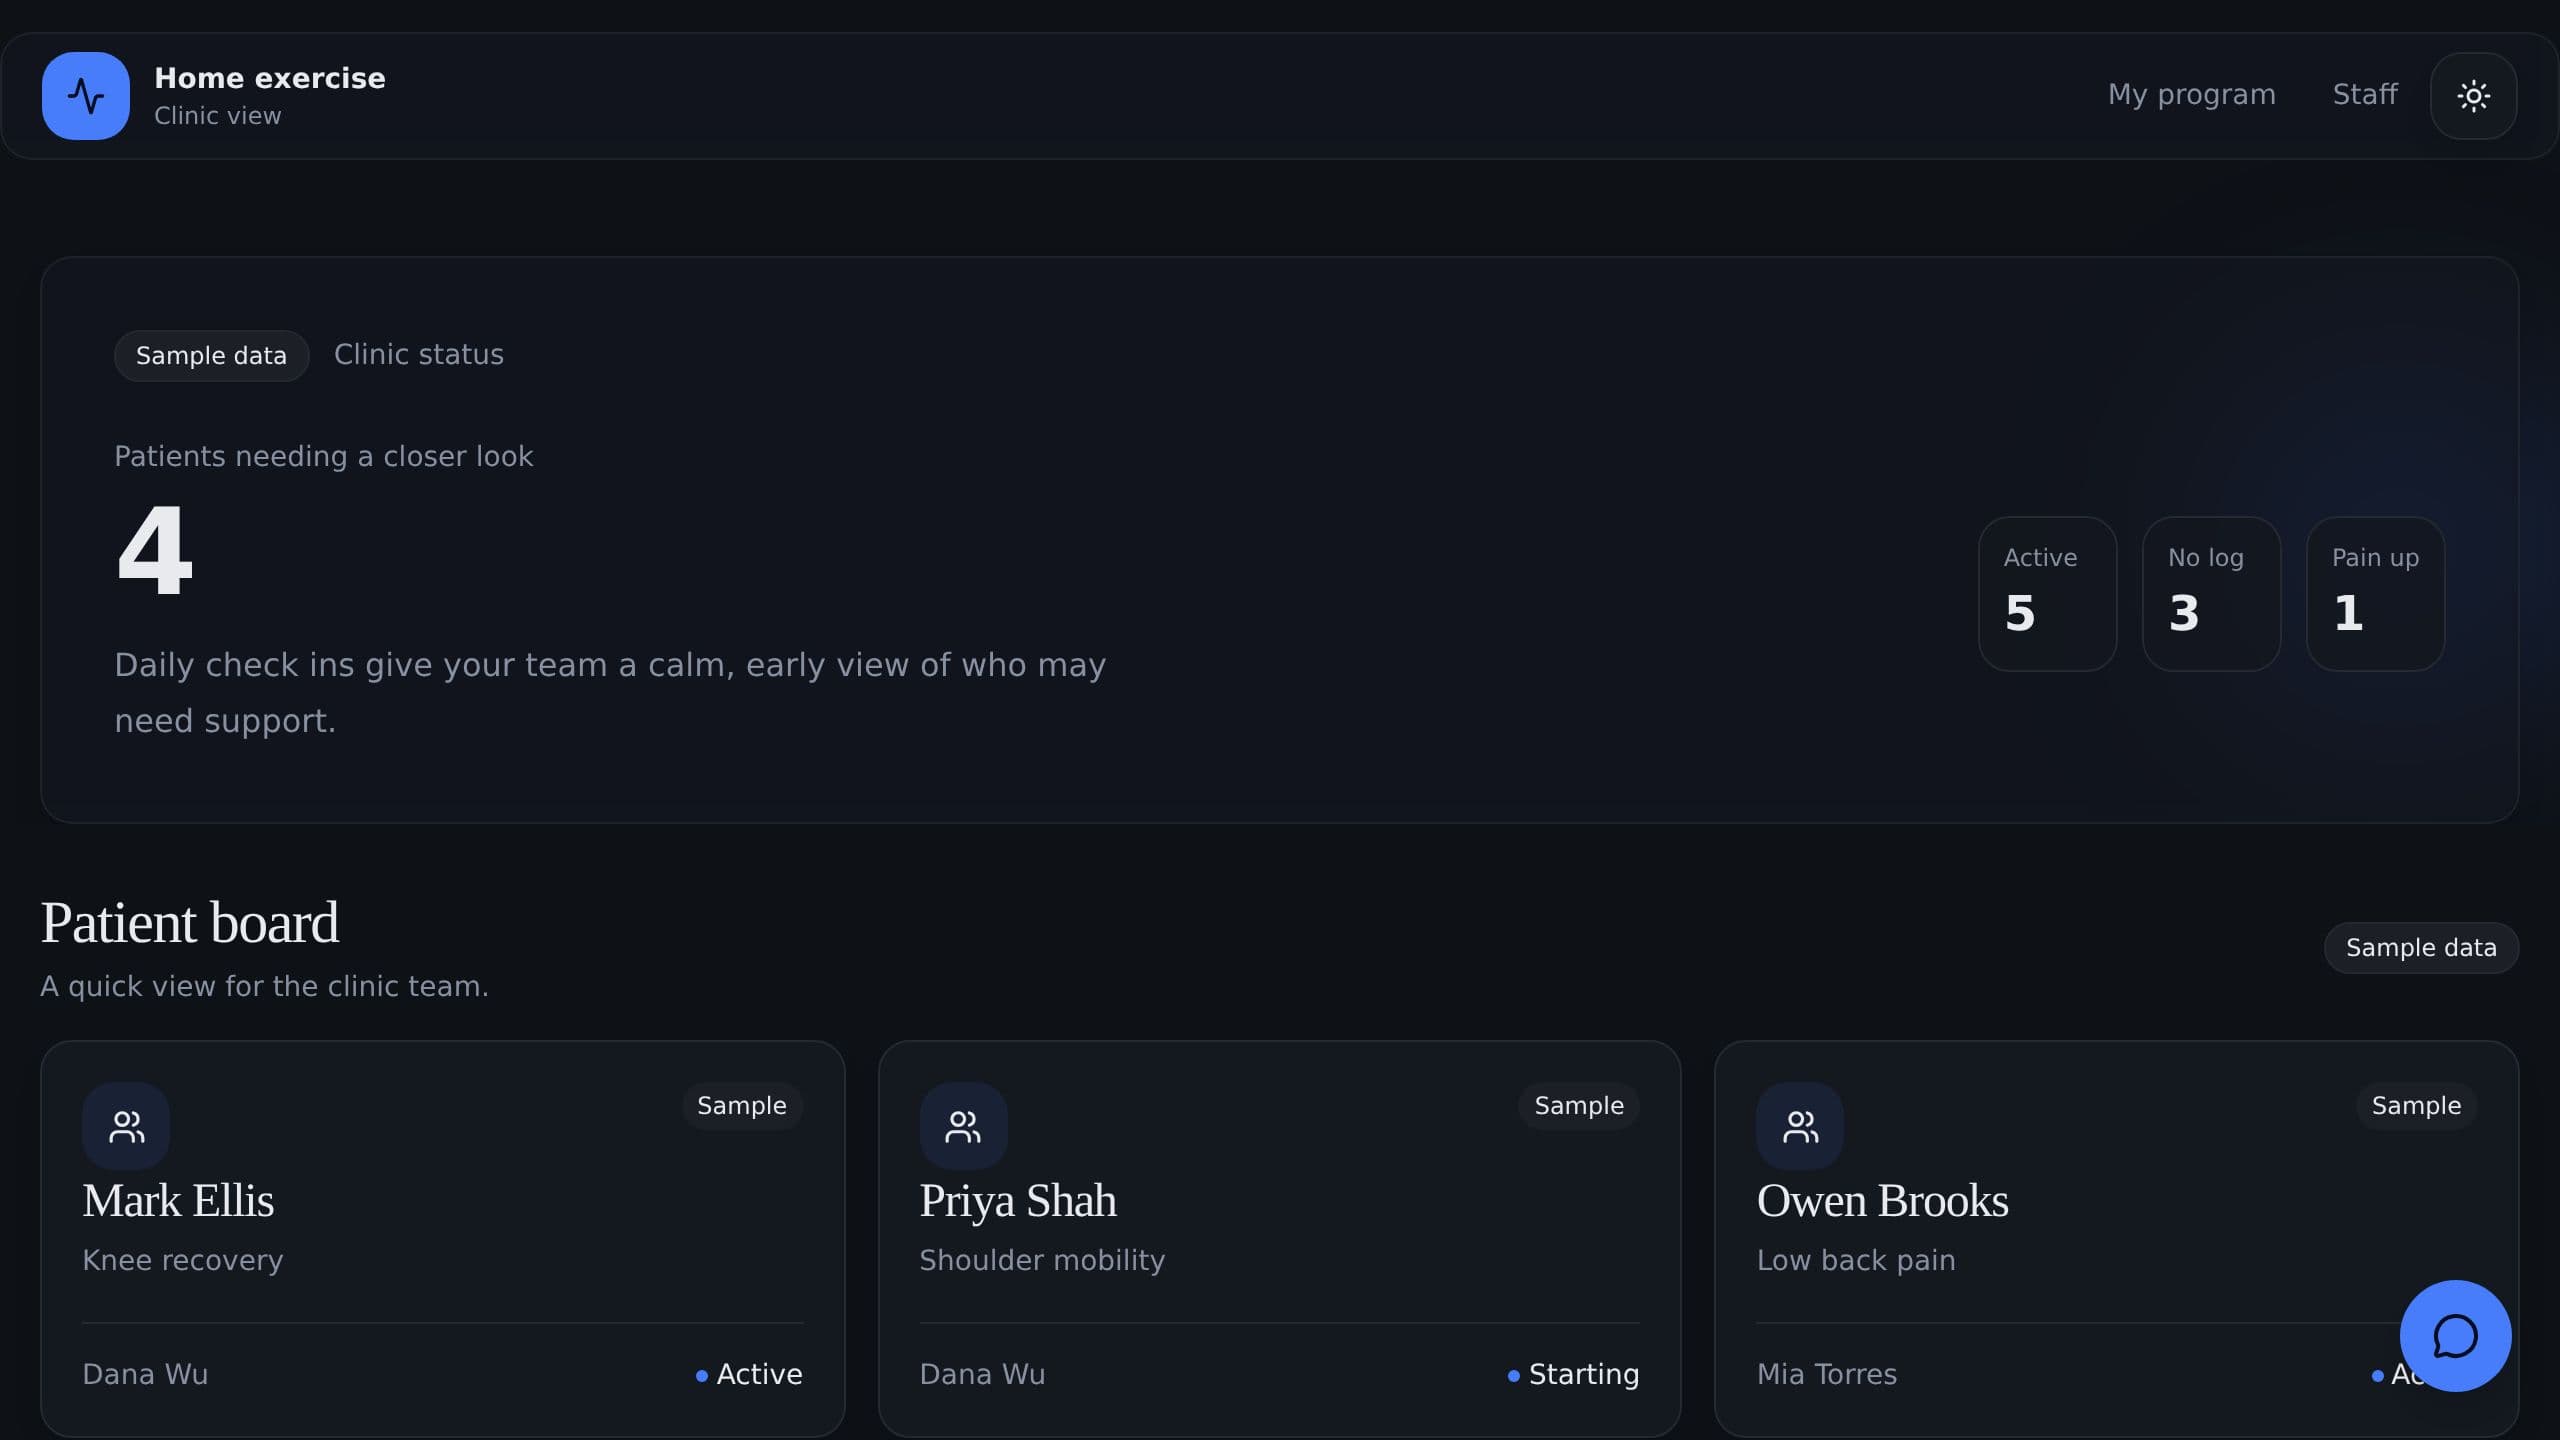Click 'A quick view for the clinic team' text
Image resolution: width=2560 pixels, height=1440 pixels.
(x=265, y=986)
